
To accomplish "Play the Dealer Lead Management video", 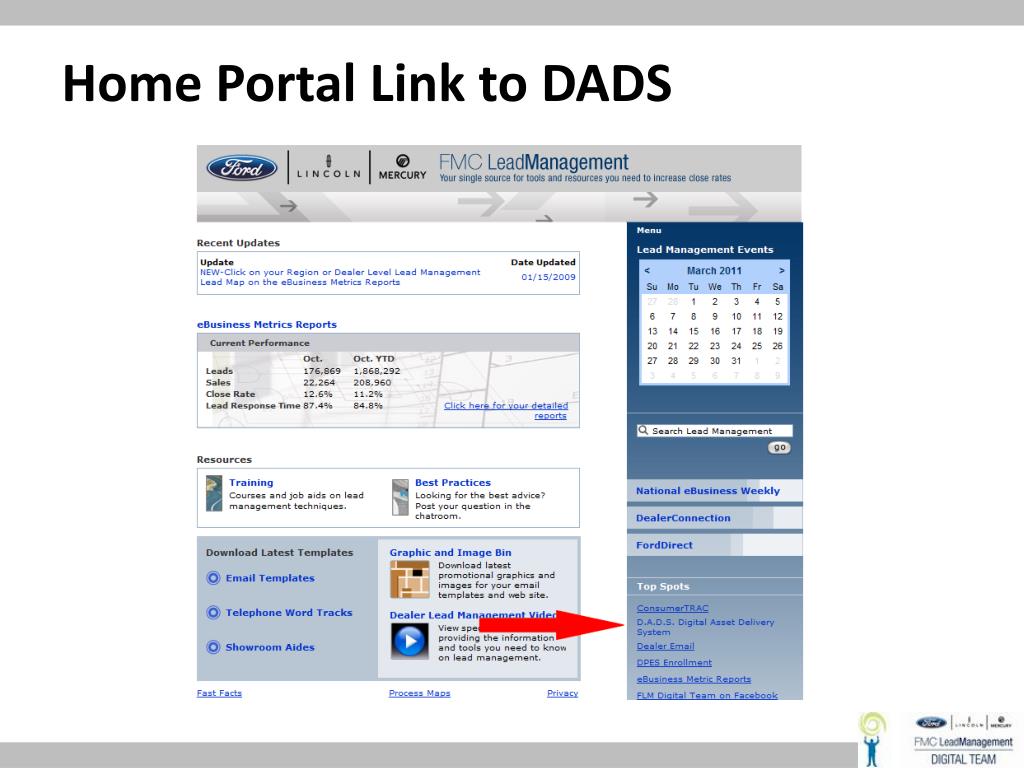I will (409, 641).
